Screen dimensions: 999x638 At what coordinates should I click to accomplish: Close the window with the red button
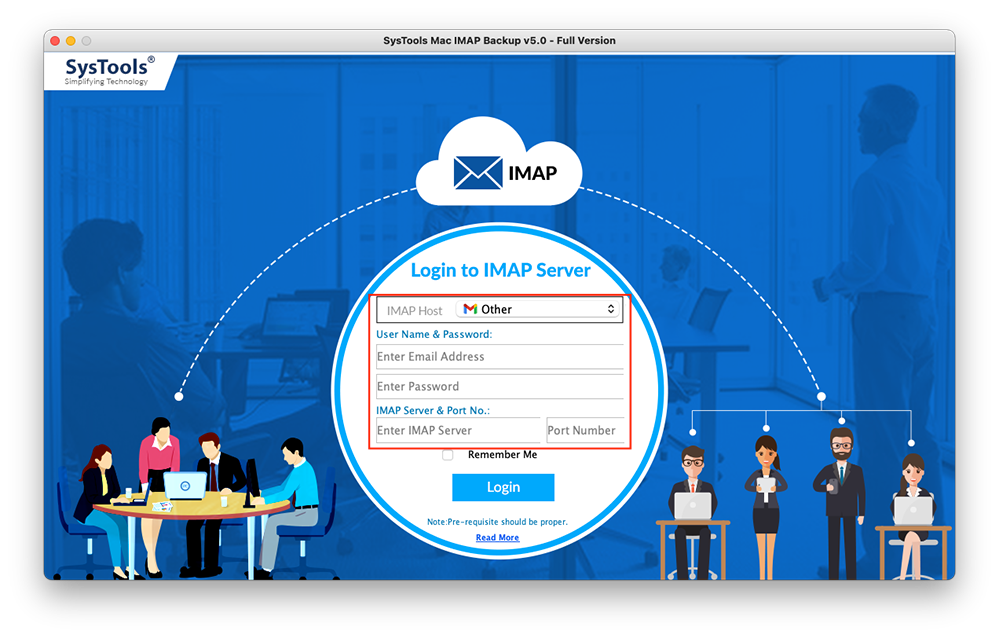55,41
